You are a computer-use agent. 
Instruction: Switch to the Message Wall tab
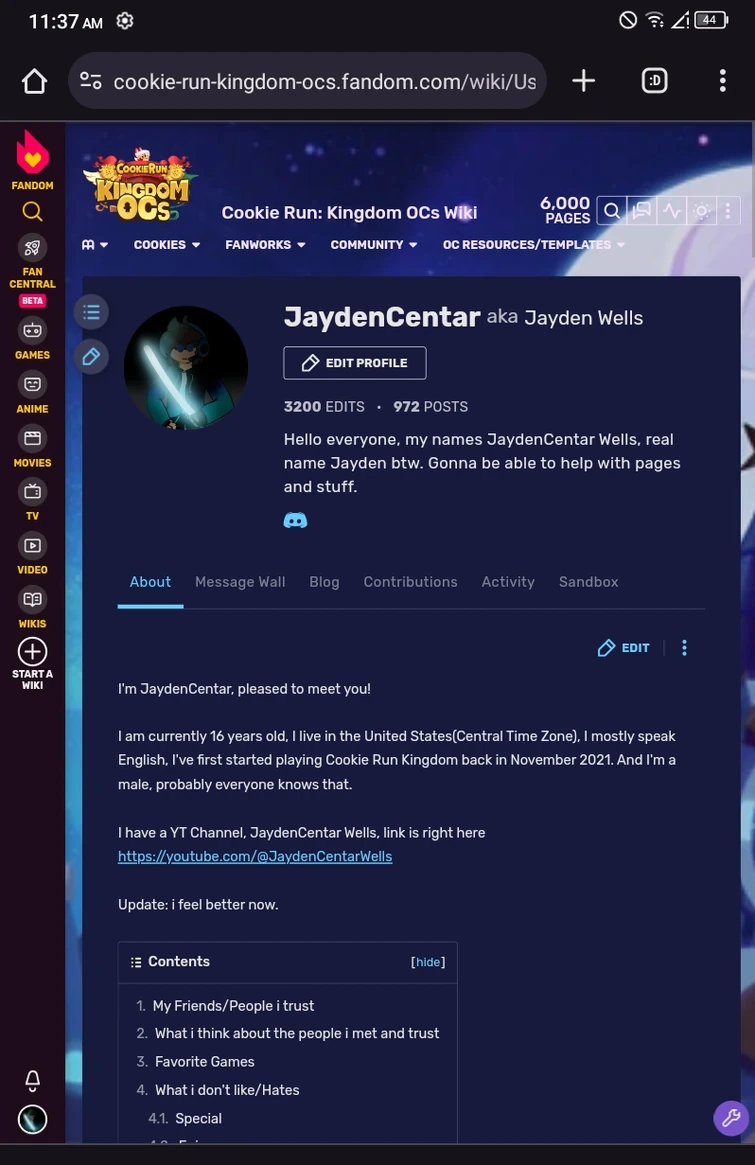(x=240, y=582)
